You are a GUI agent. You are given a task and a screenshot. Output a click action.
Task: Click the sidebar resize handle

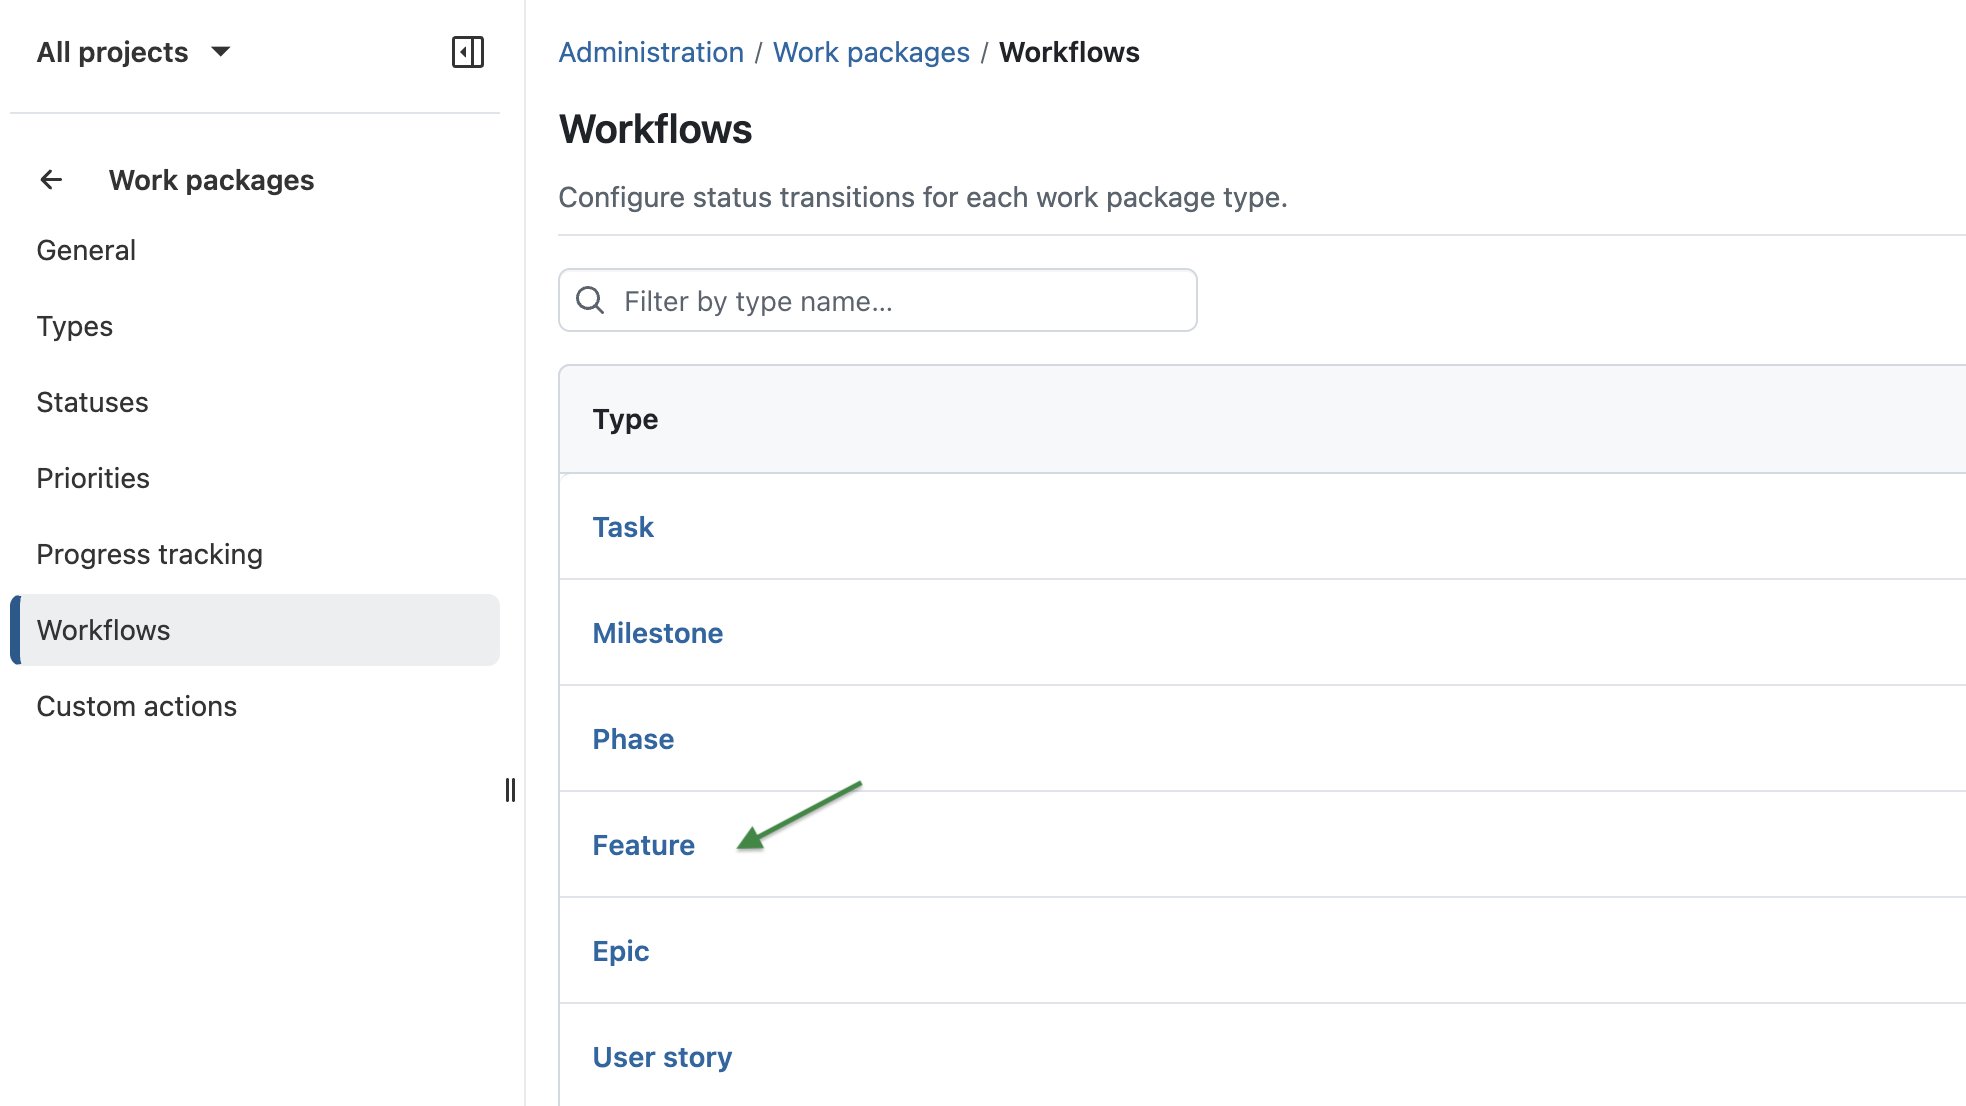point(511,790)
